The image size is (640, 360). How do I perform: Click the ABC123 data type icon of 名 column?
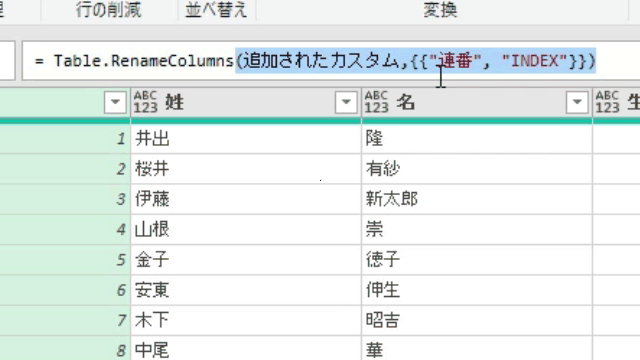tap(376, 102)
